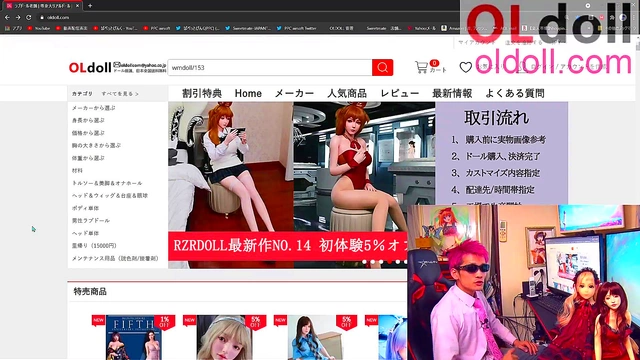Open a new browser tab with plus

coord(90,6)
